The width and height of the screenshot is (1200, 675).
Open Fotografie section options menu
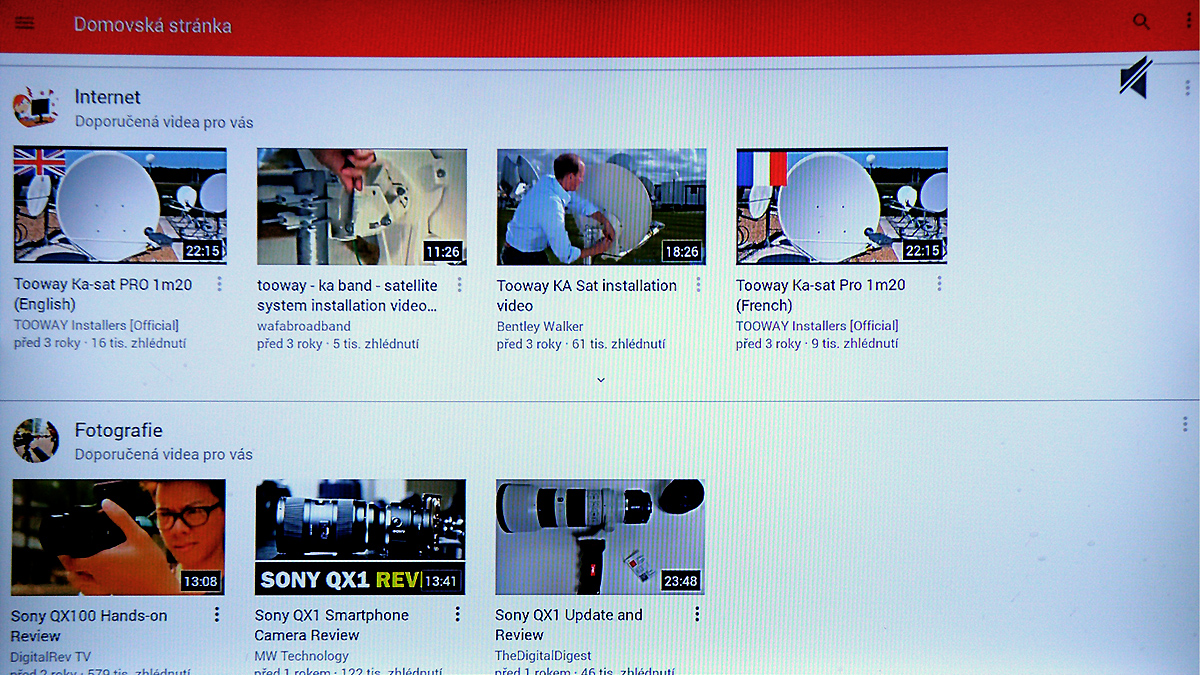point(1186,424)
